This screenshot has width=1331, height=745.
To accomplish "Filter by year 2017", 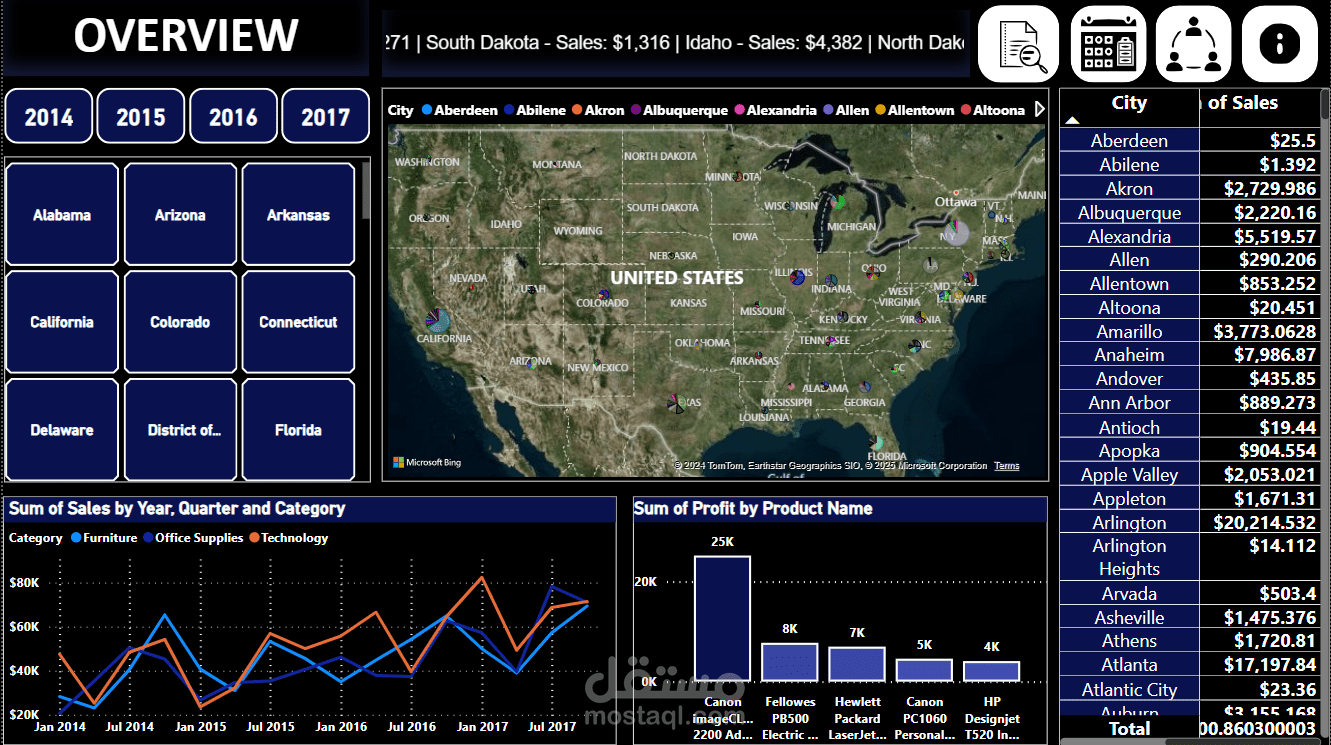I will point(325,116).
